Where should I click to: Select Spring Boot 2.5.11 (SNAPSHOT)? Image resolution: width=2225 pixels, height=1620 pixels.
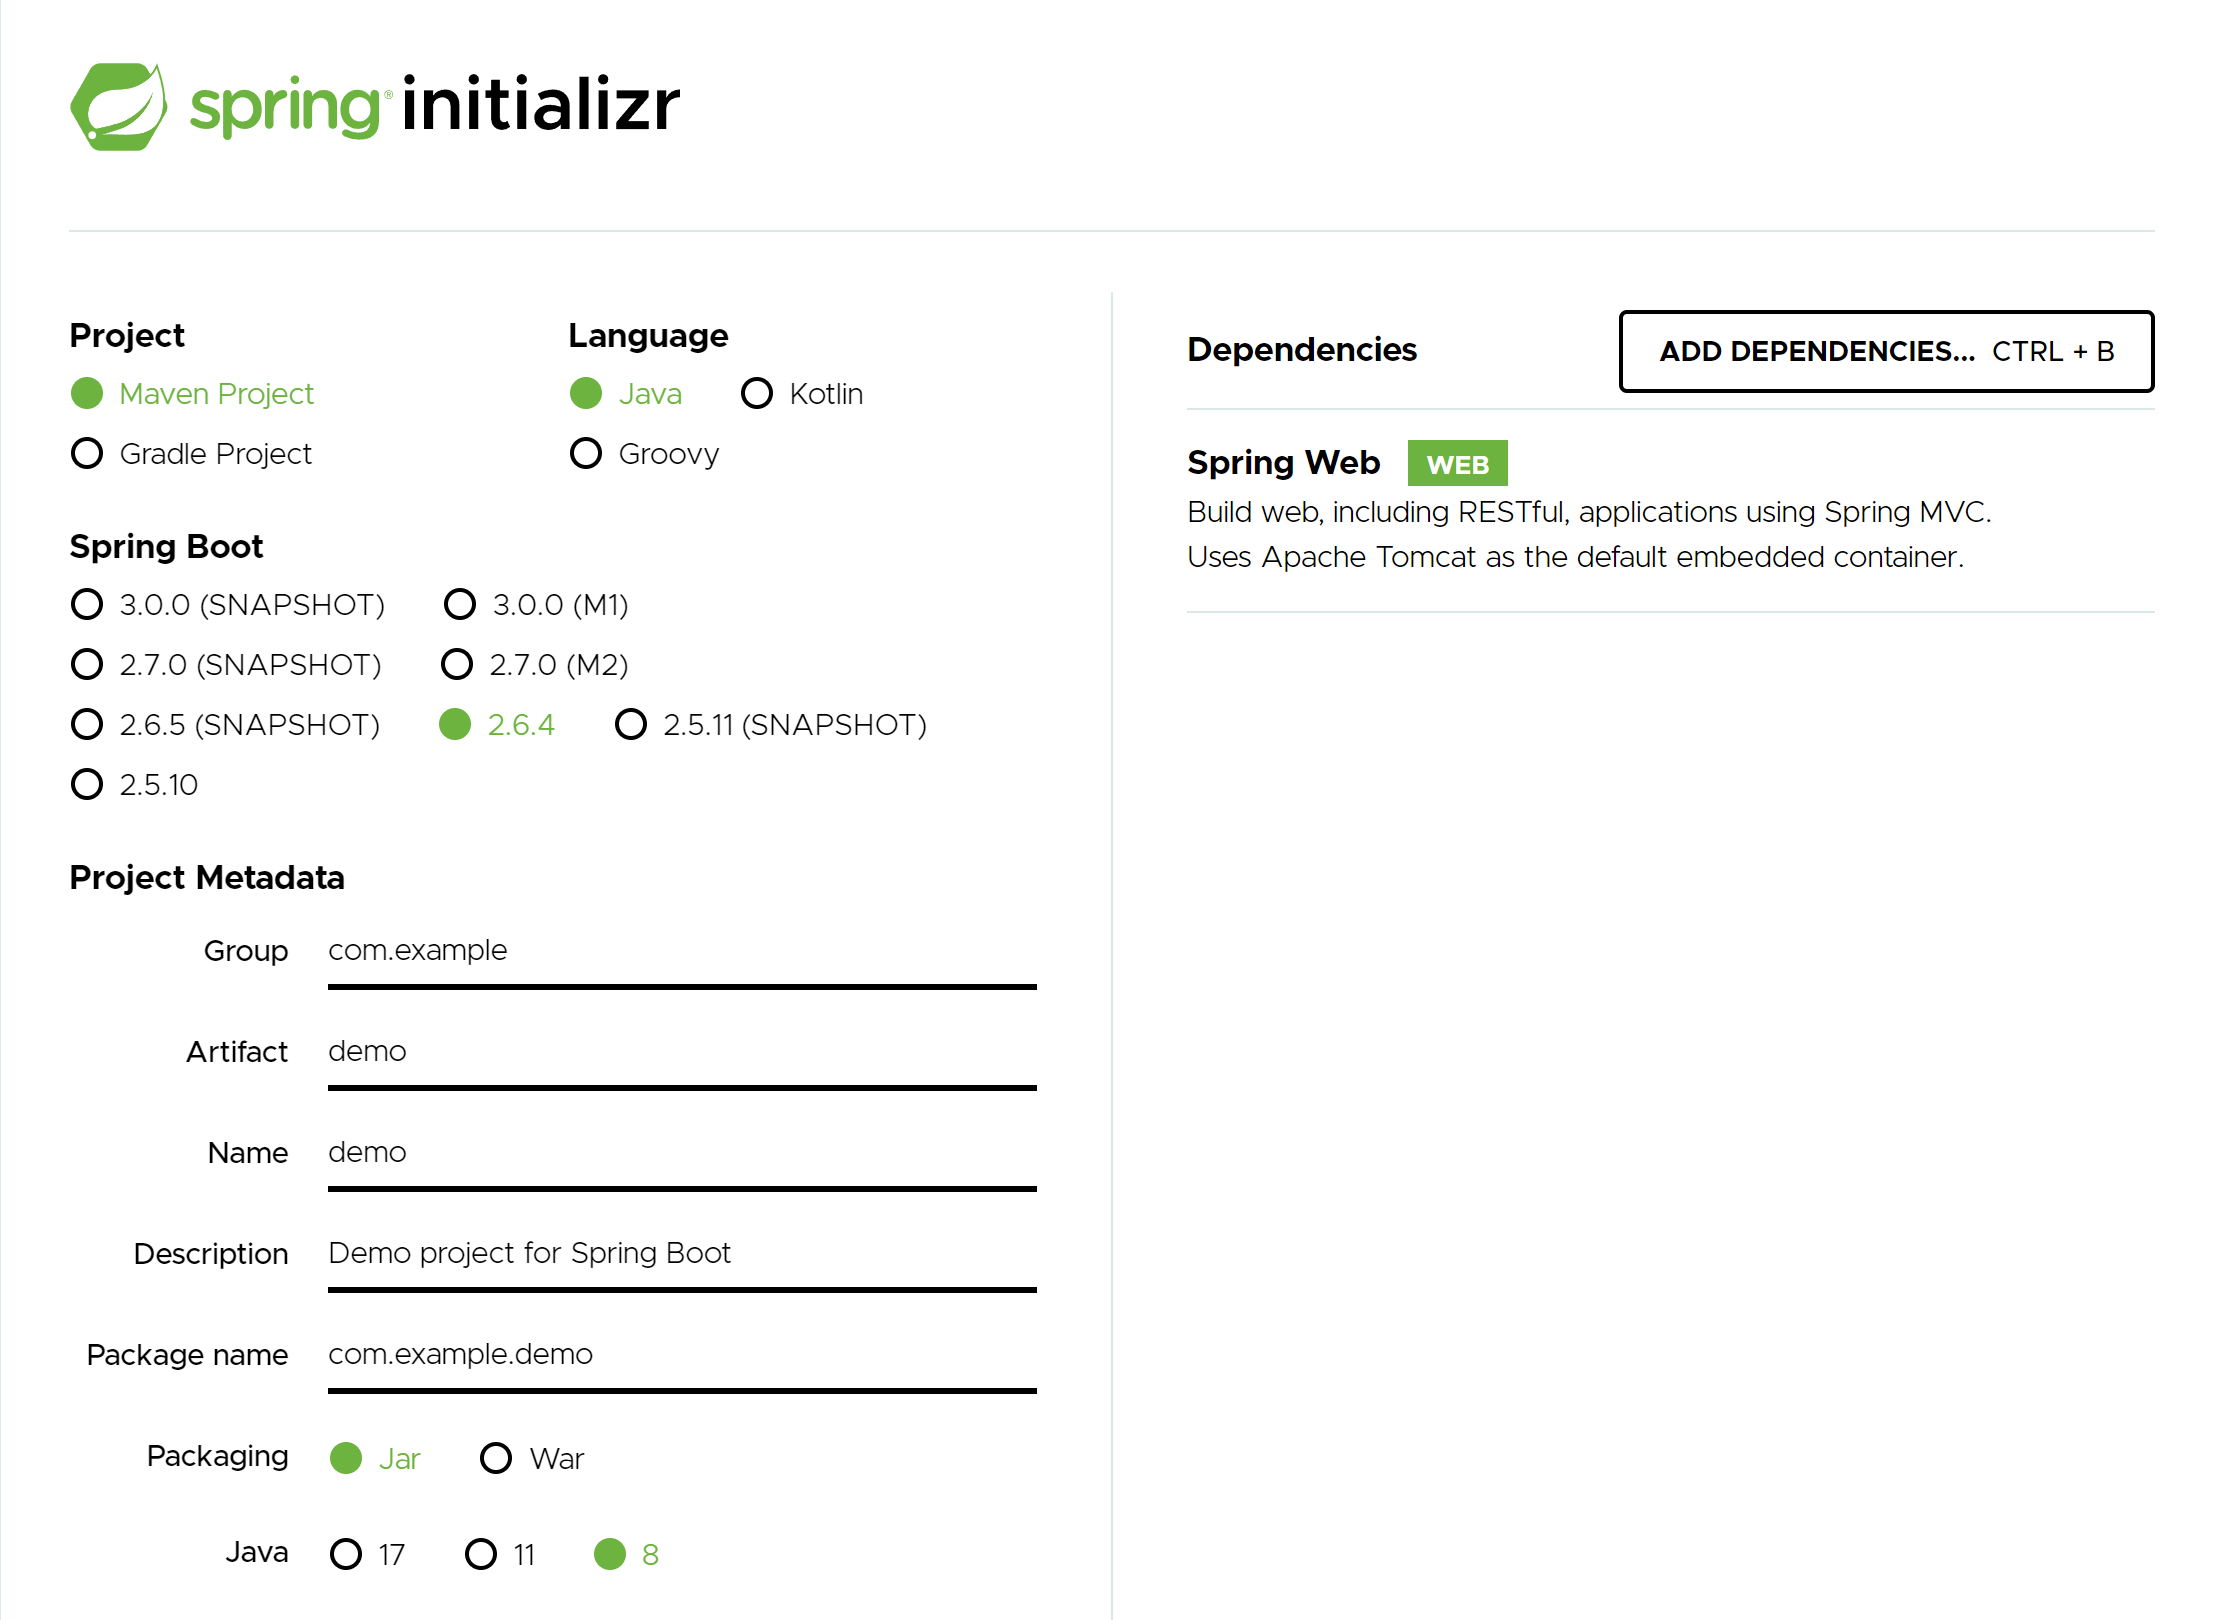pos(631,724)
